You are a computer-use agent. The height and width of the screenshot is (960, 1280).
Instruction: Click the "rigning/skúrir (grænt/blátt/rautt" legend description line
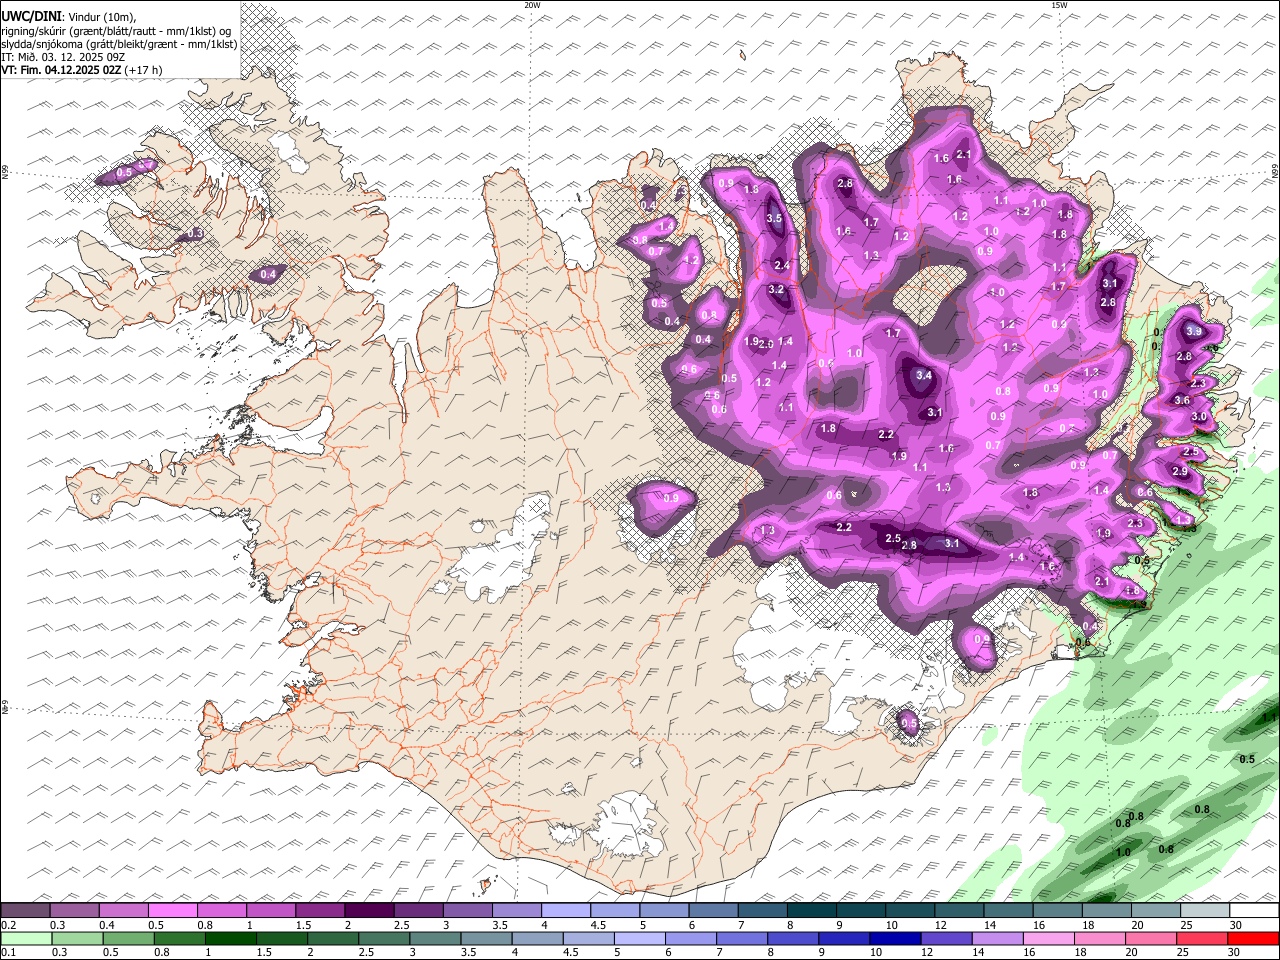pos(118,30)
